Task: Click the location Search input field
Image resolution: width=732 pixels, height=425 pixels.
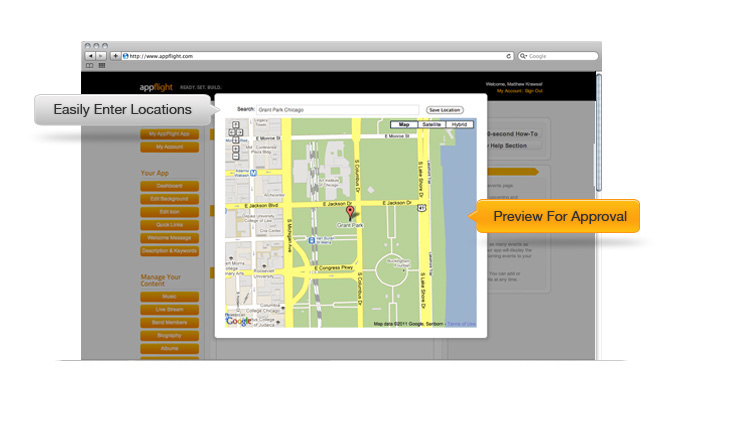Action: click(338, 110)
